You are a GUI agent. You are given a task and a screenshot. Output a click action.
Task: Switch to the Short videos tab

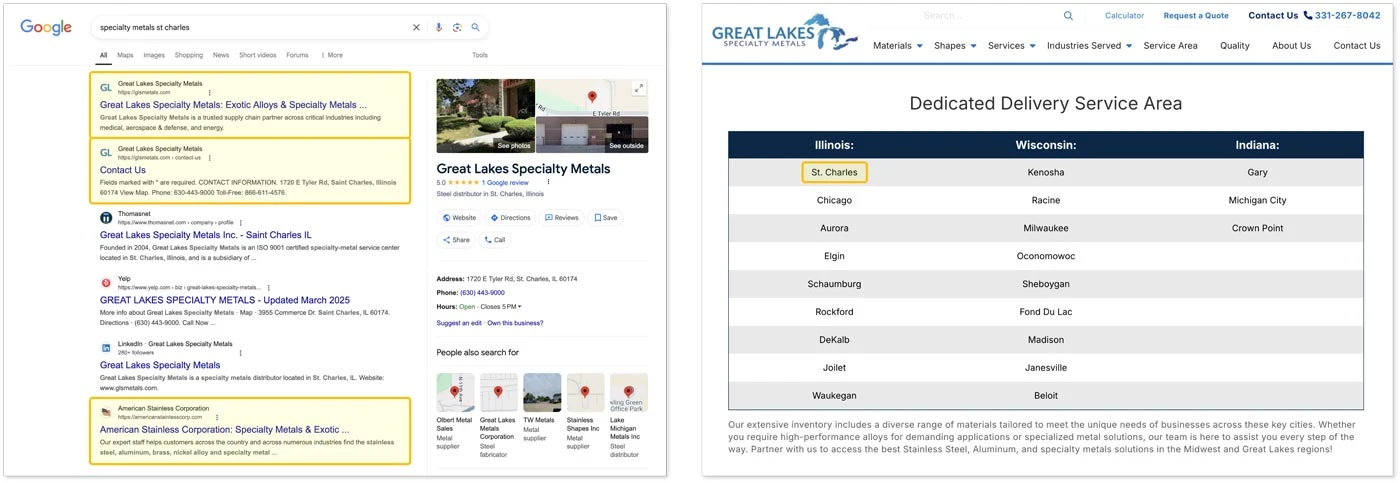pyautogui.click(x=258, y=55)
